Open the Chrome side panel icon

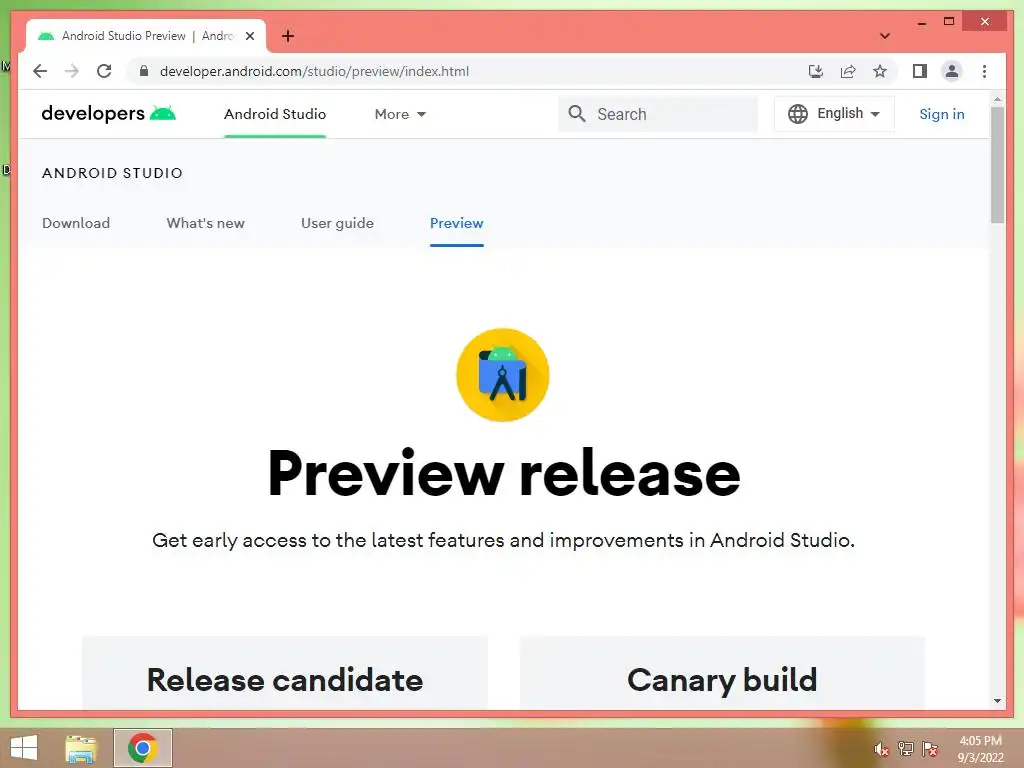point(920,71)
